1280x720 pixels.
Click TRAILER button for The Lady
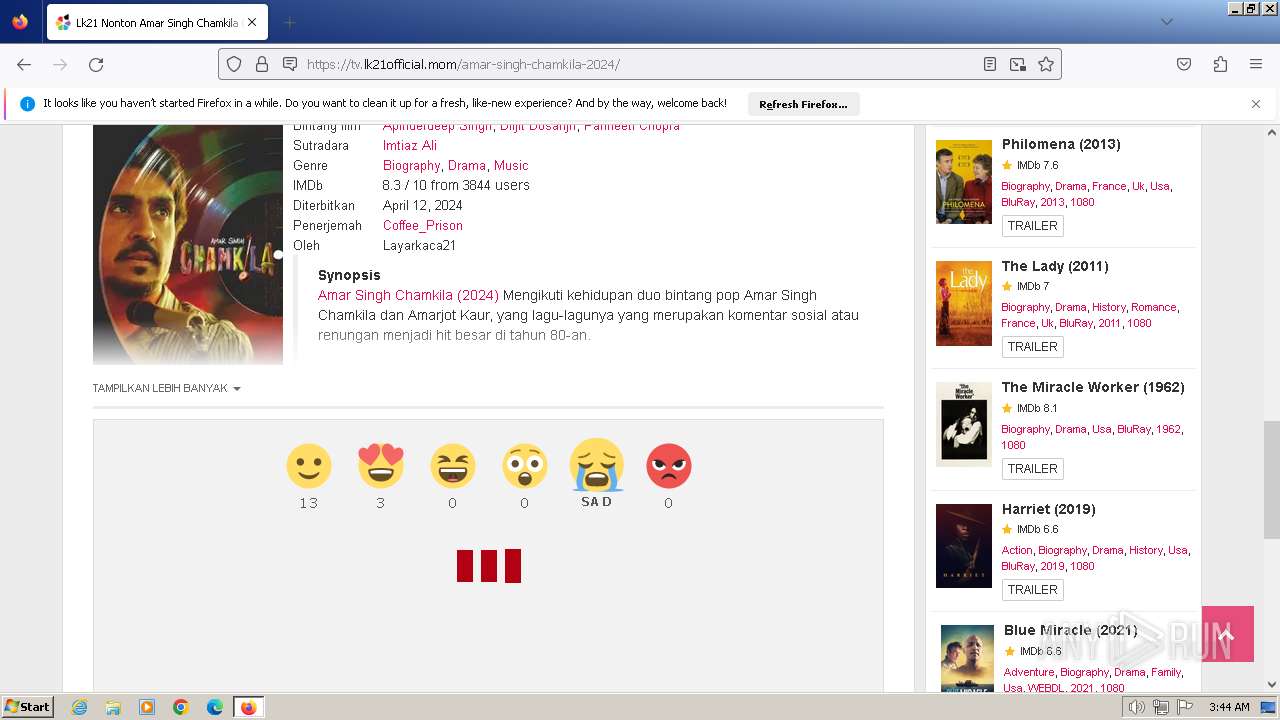[x=1033, y=347]
